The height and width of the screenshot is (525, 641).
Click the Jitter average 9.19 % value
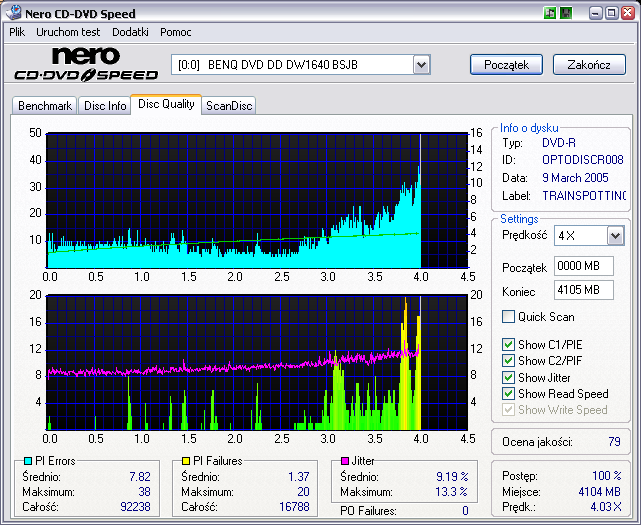[x=452, y=477]
